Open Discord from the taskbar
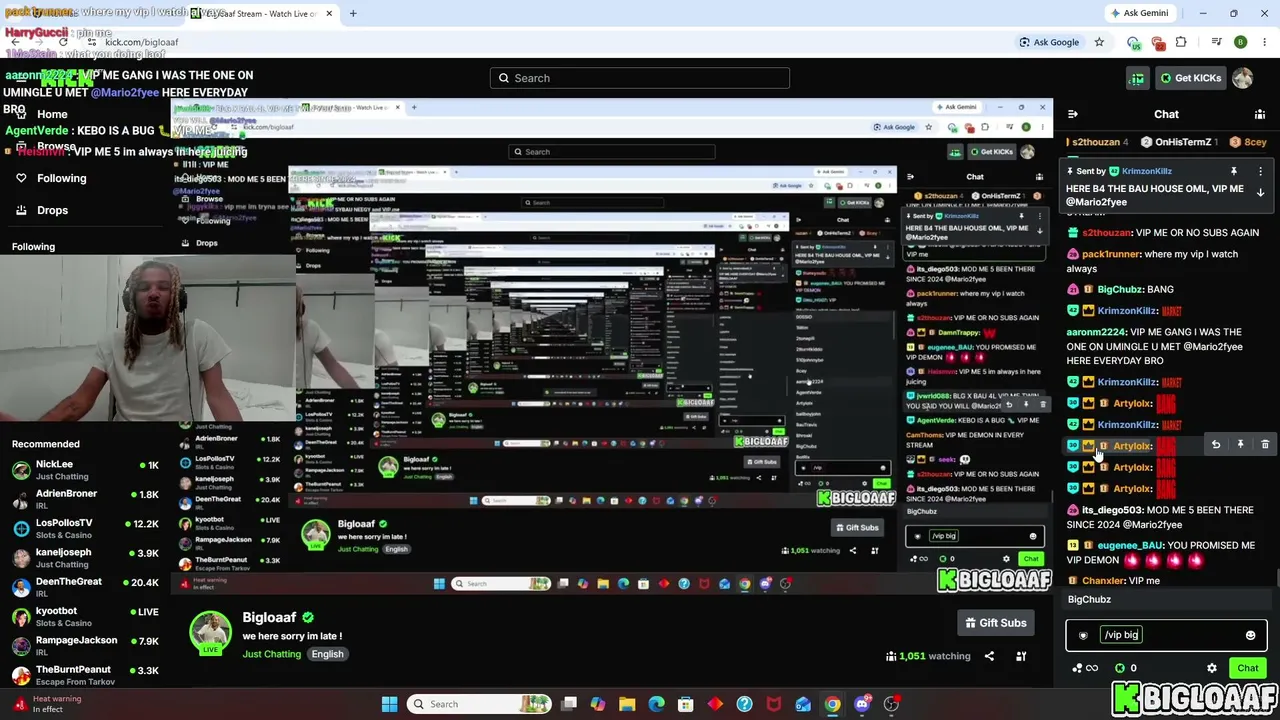The width and height of the screenshot is (1280, 720). coord(862,704)
